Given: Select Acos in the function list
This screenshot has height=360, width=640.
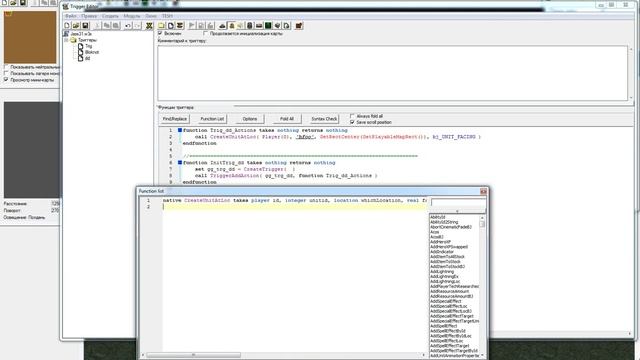Looking at the screenshot, I should (435, 232).
